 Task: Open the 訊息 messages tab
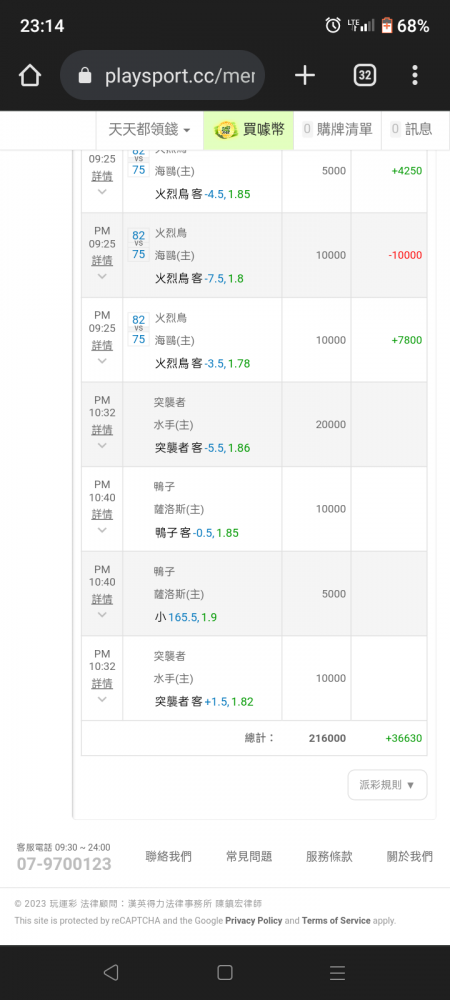[x=412, y=129]
